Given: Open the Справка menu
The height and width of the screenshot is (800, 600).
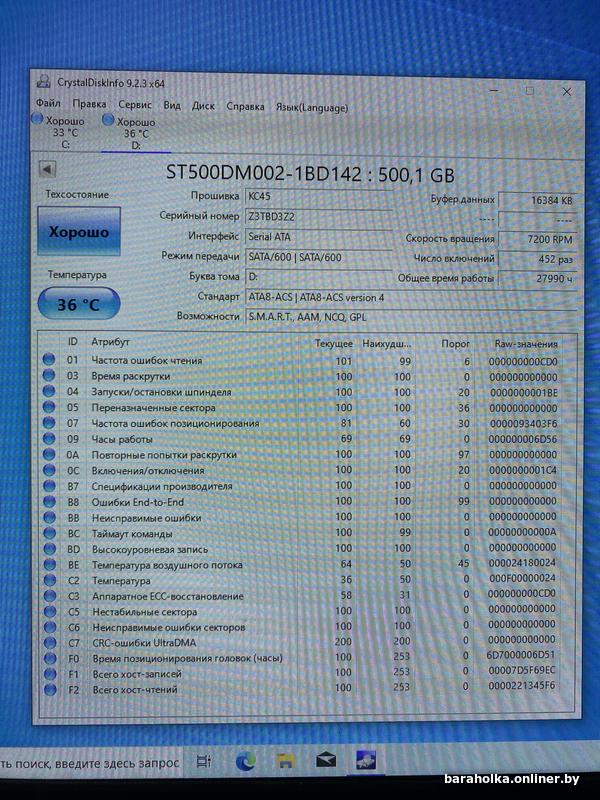Looking at the screenshot, I should [245, 107].
